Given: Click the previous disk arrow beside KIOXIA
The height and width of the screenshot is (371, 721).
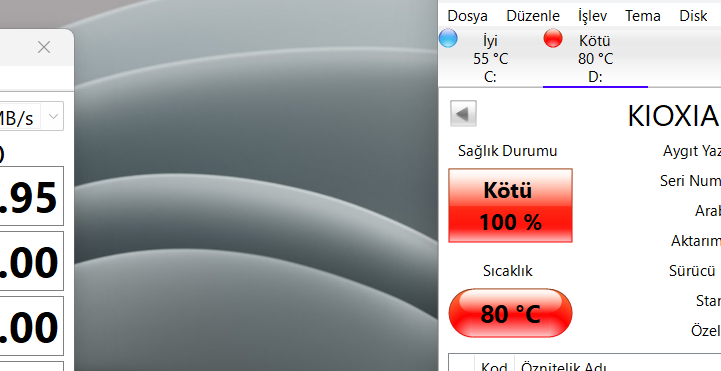Looking at the screenshot, I should [463, 114].
